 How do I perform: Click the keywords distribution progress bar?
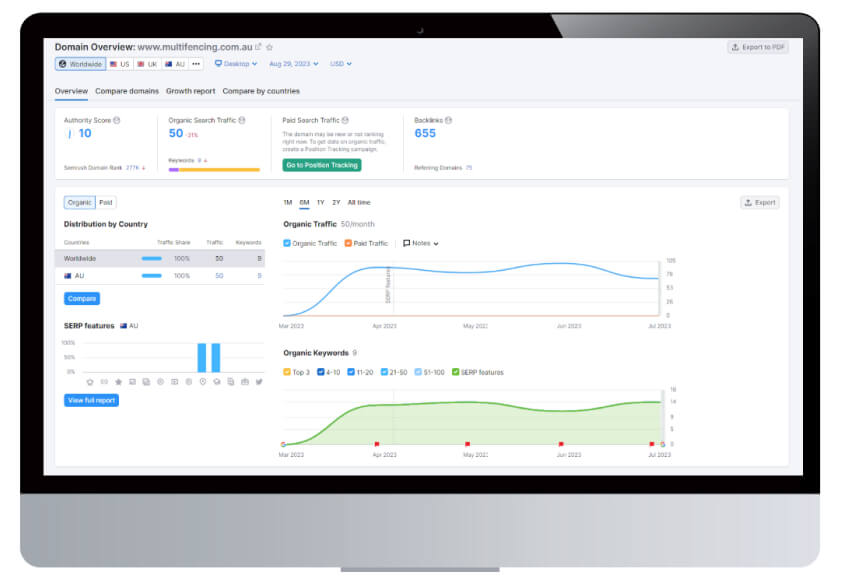pos(214,169)
